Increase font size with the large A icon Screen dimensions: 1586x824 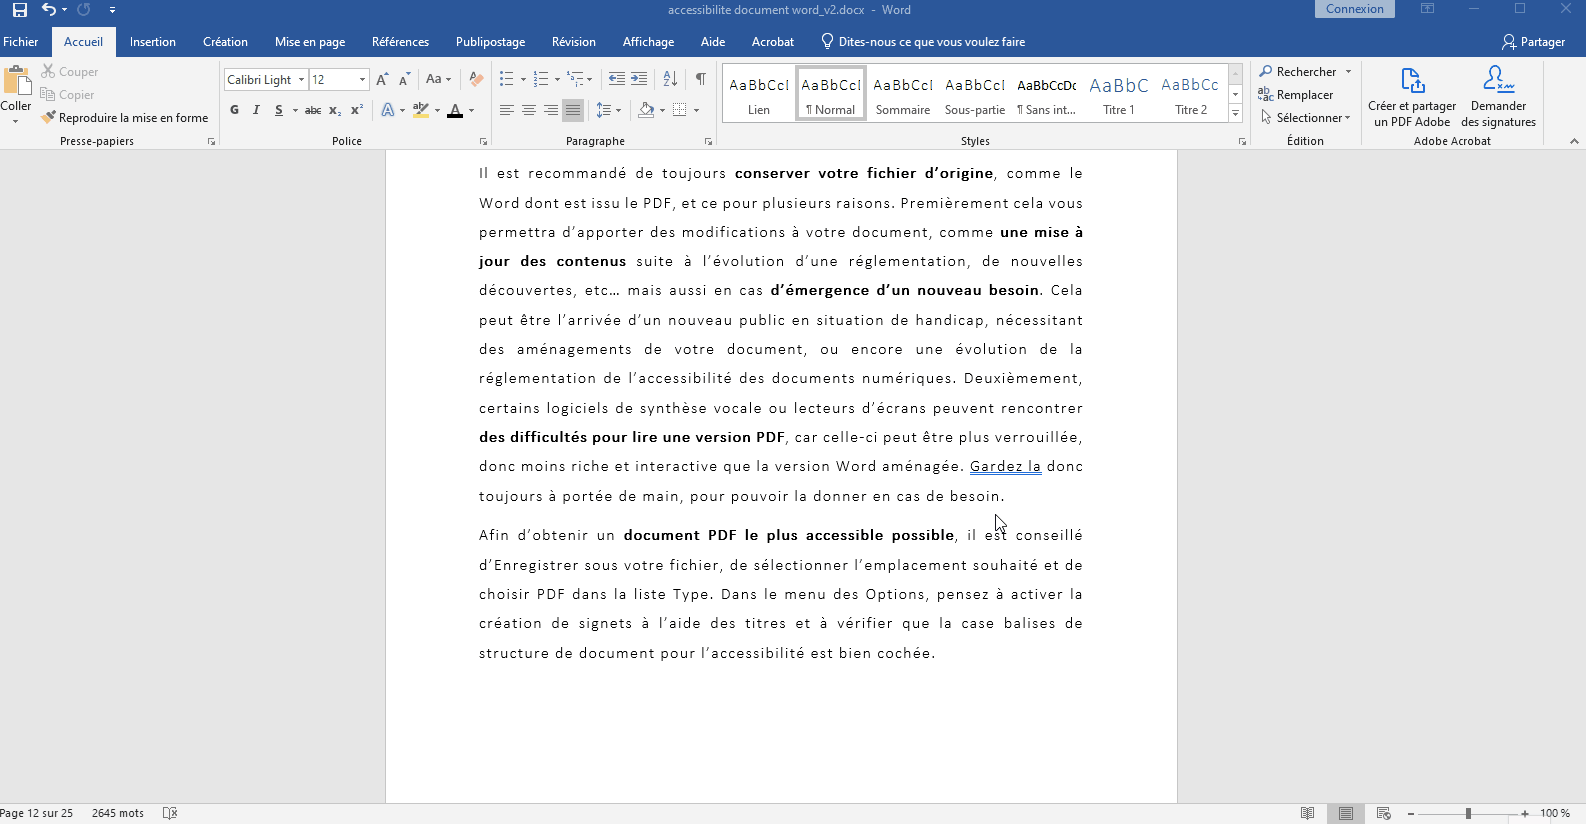click(x=382, y=80)
